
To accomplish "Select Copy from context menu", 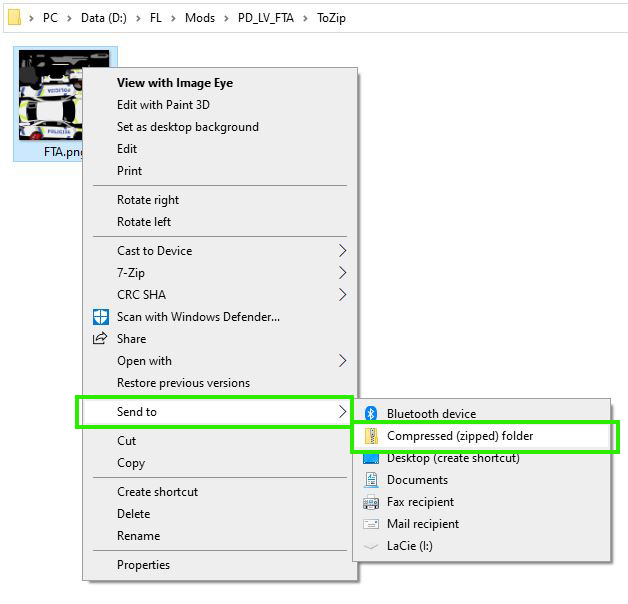I will coord(131,463).
